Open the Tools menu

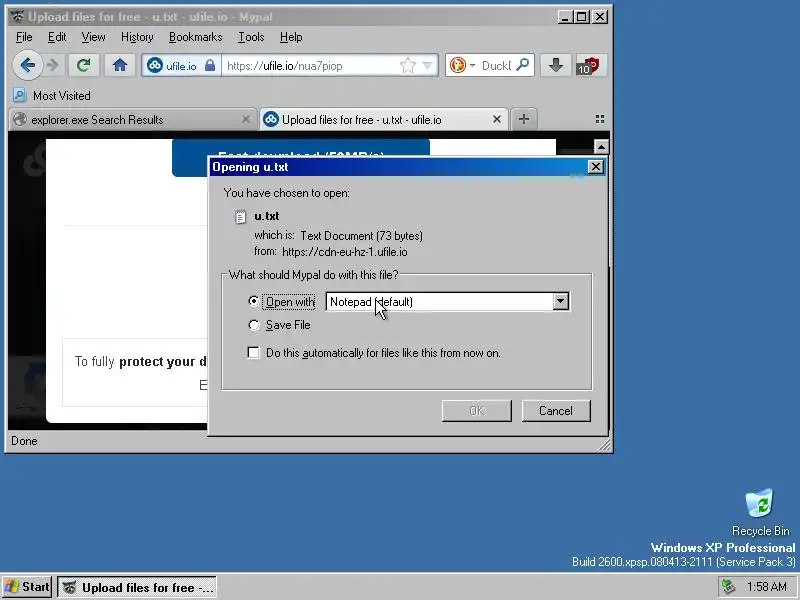coord(251,37)
